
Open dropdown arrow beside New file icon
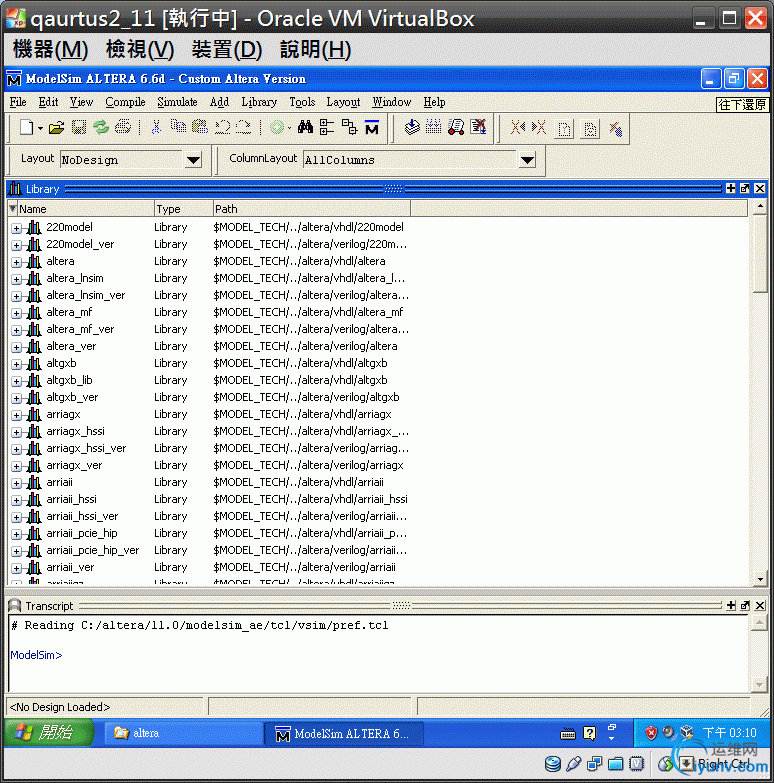[40, 128]
